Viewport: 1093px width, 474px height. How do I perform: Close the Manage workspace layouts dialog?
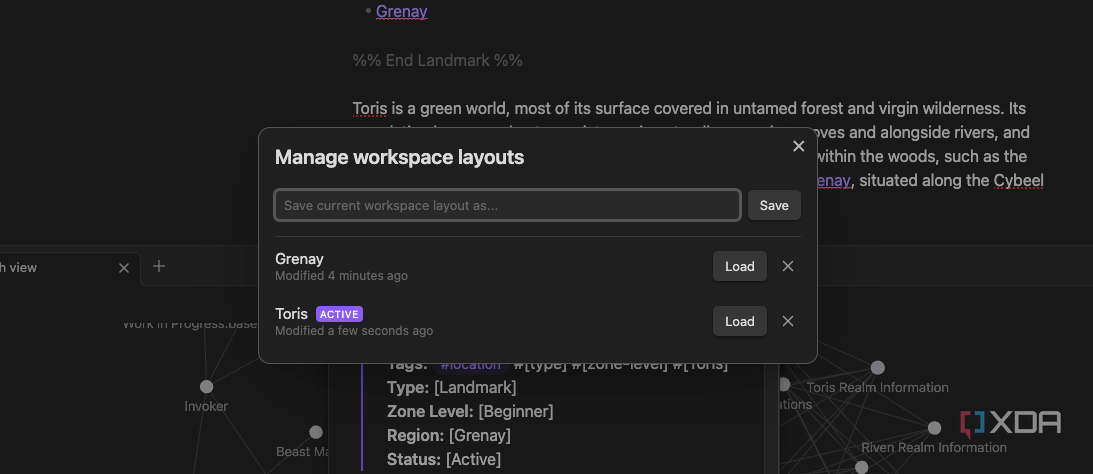(799, 146)
